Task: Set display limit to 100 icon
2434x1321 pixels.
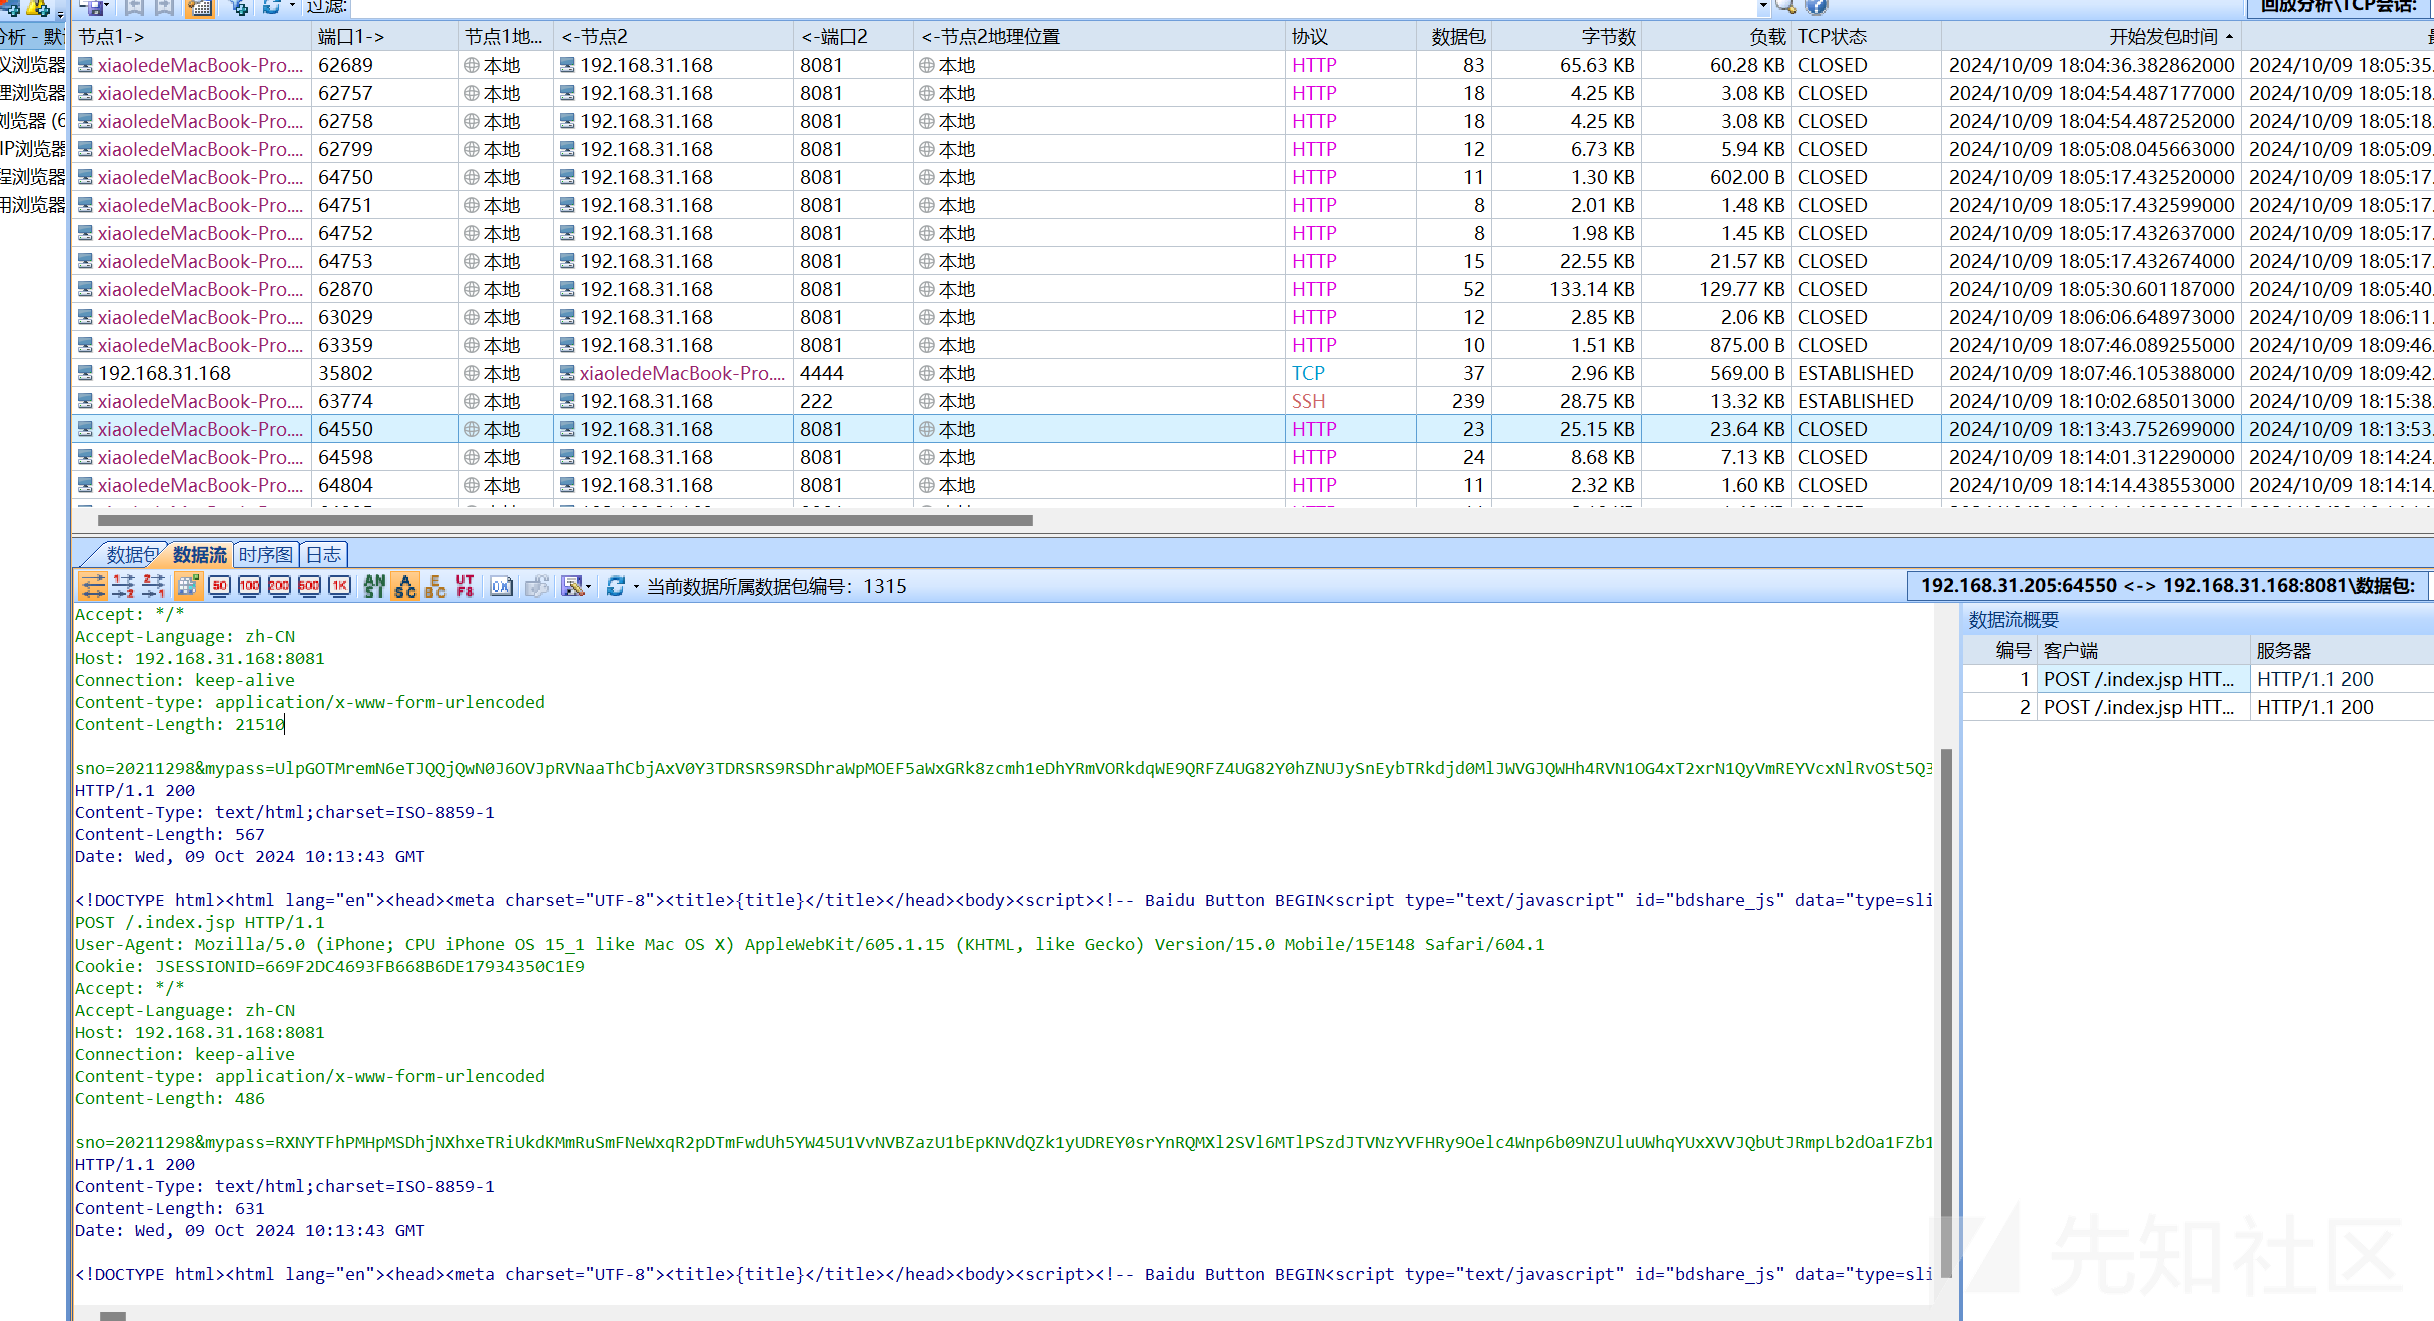Action: coord(250,586)
